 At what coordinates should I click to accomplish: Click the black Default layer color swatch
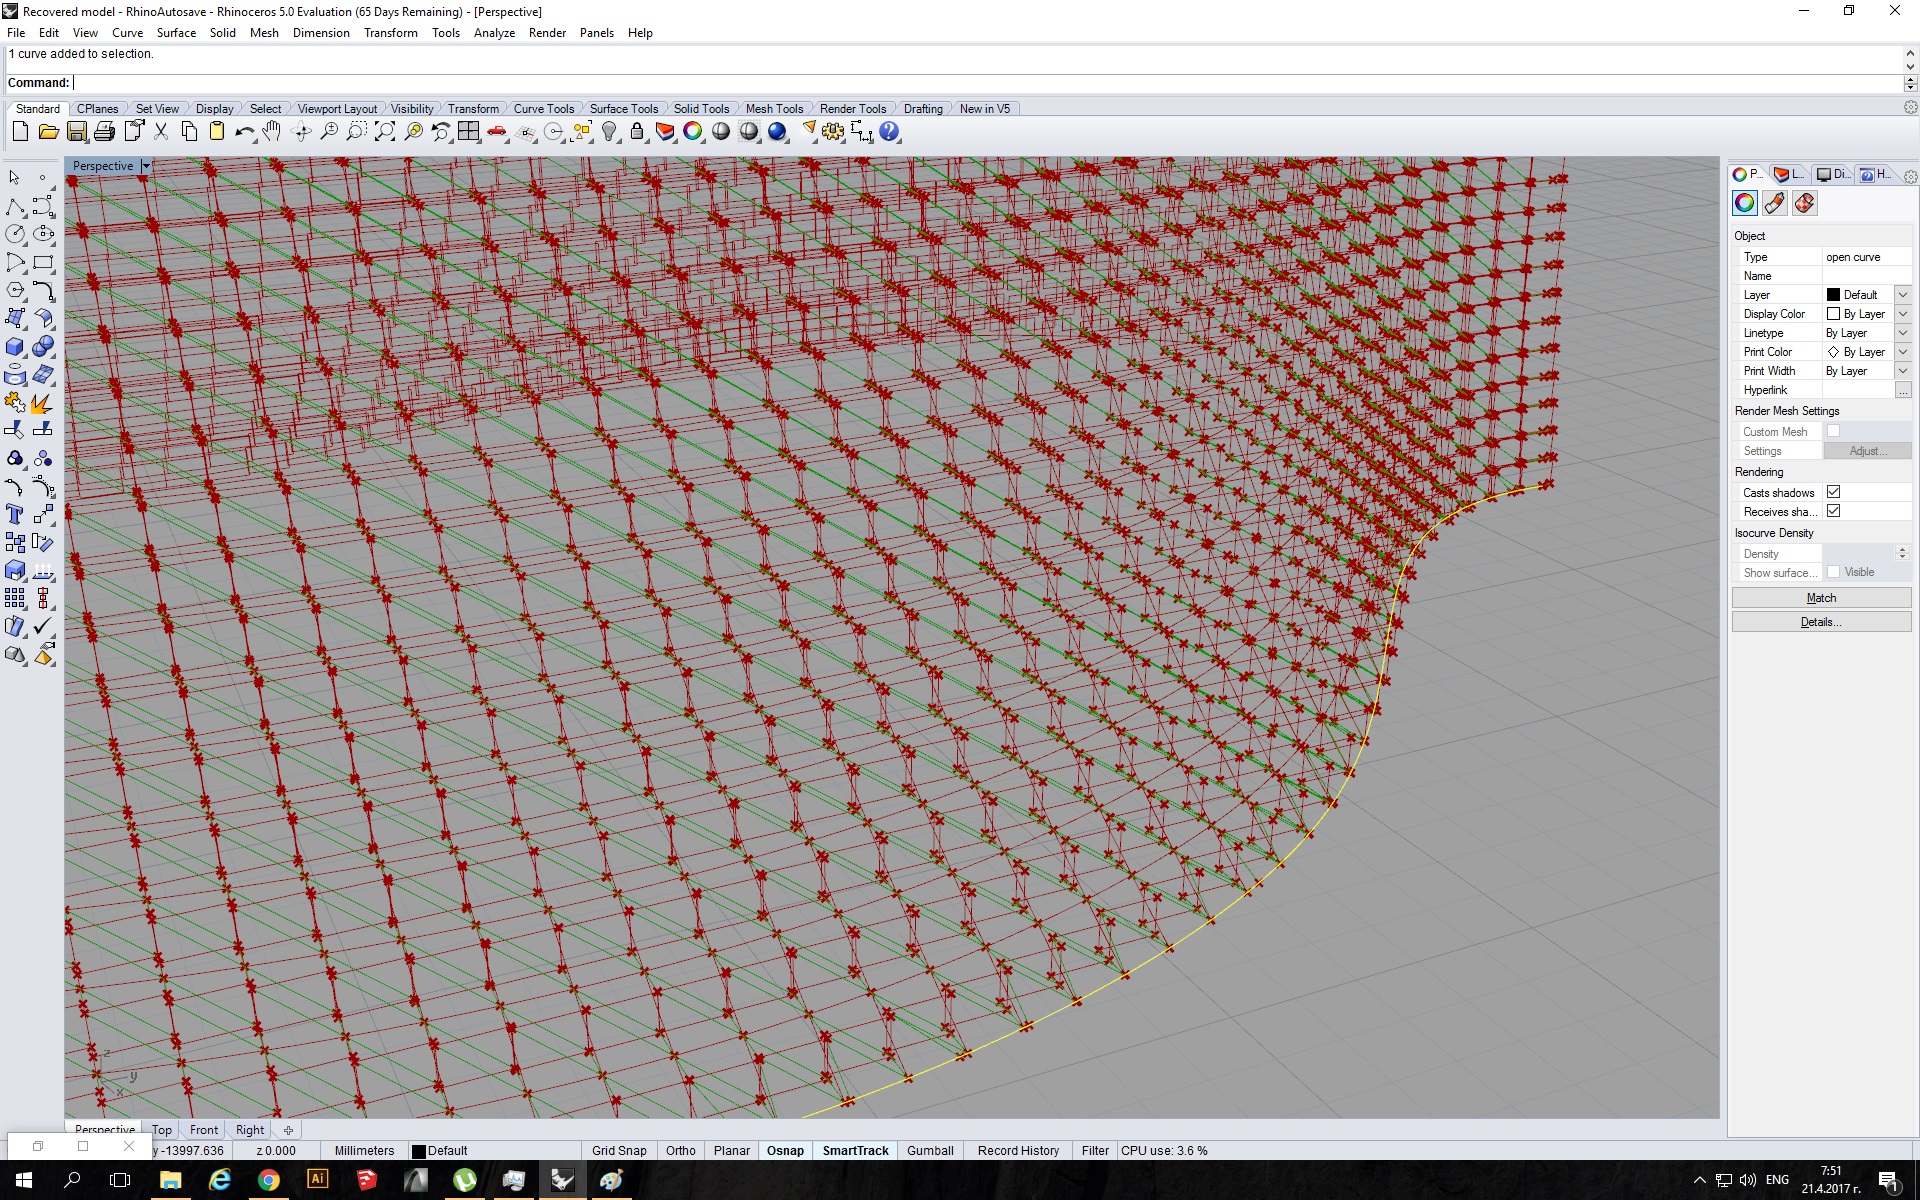coord(1833,295)
